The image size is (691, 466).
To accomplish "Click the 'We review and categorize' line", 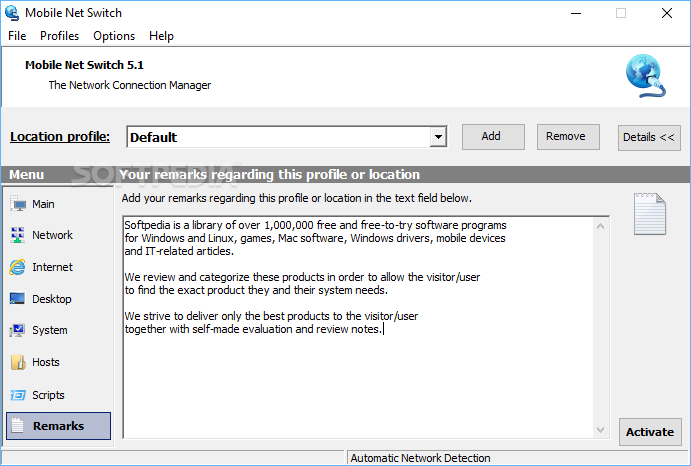I will pos(302,277).
